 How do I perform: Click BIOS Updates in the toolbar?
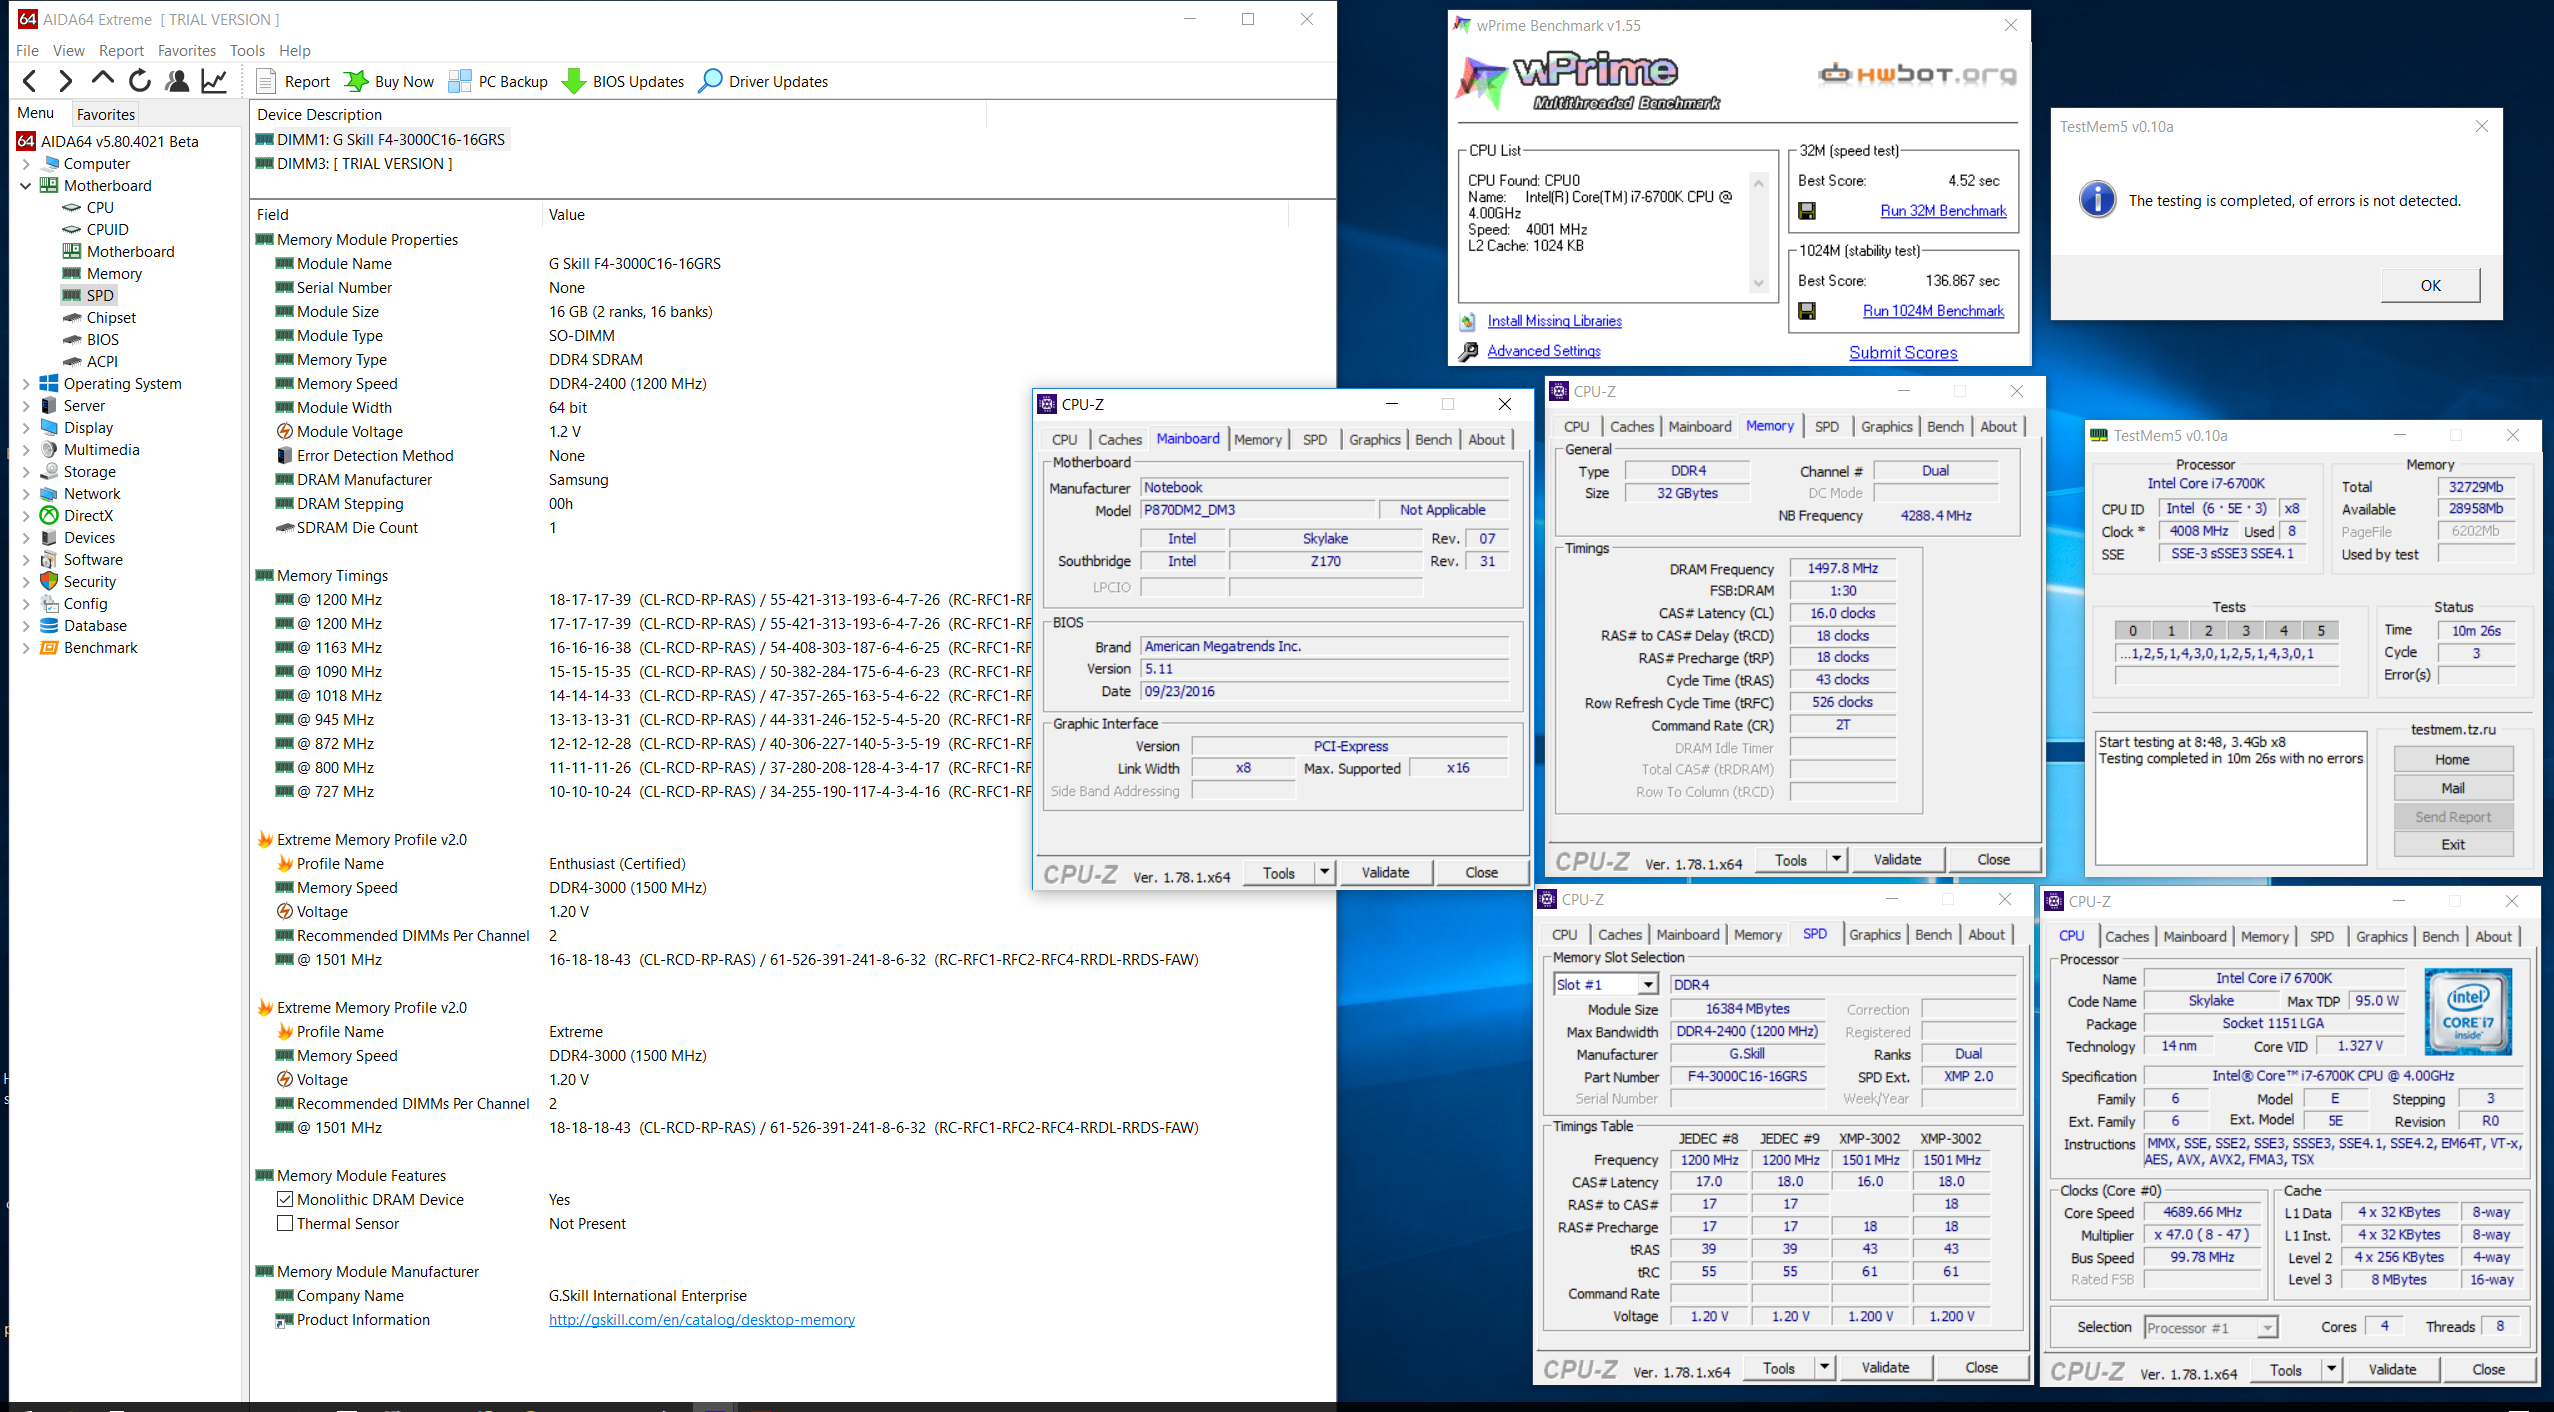tap(624, 81)
